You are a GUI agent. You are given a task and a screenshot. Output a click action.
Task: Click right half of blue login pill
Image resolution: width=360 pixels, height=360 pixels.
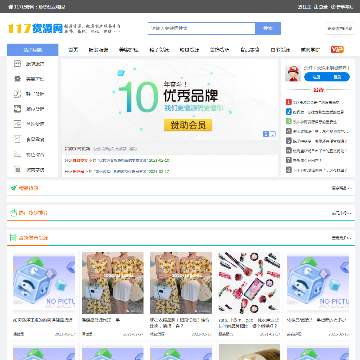pos(338,77)
